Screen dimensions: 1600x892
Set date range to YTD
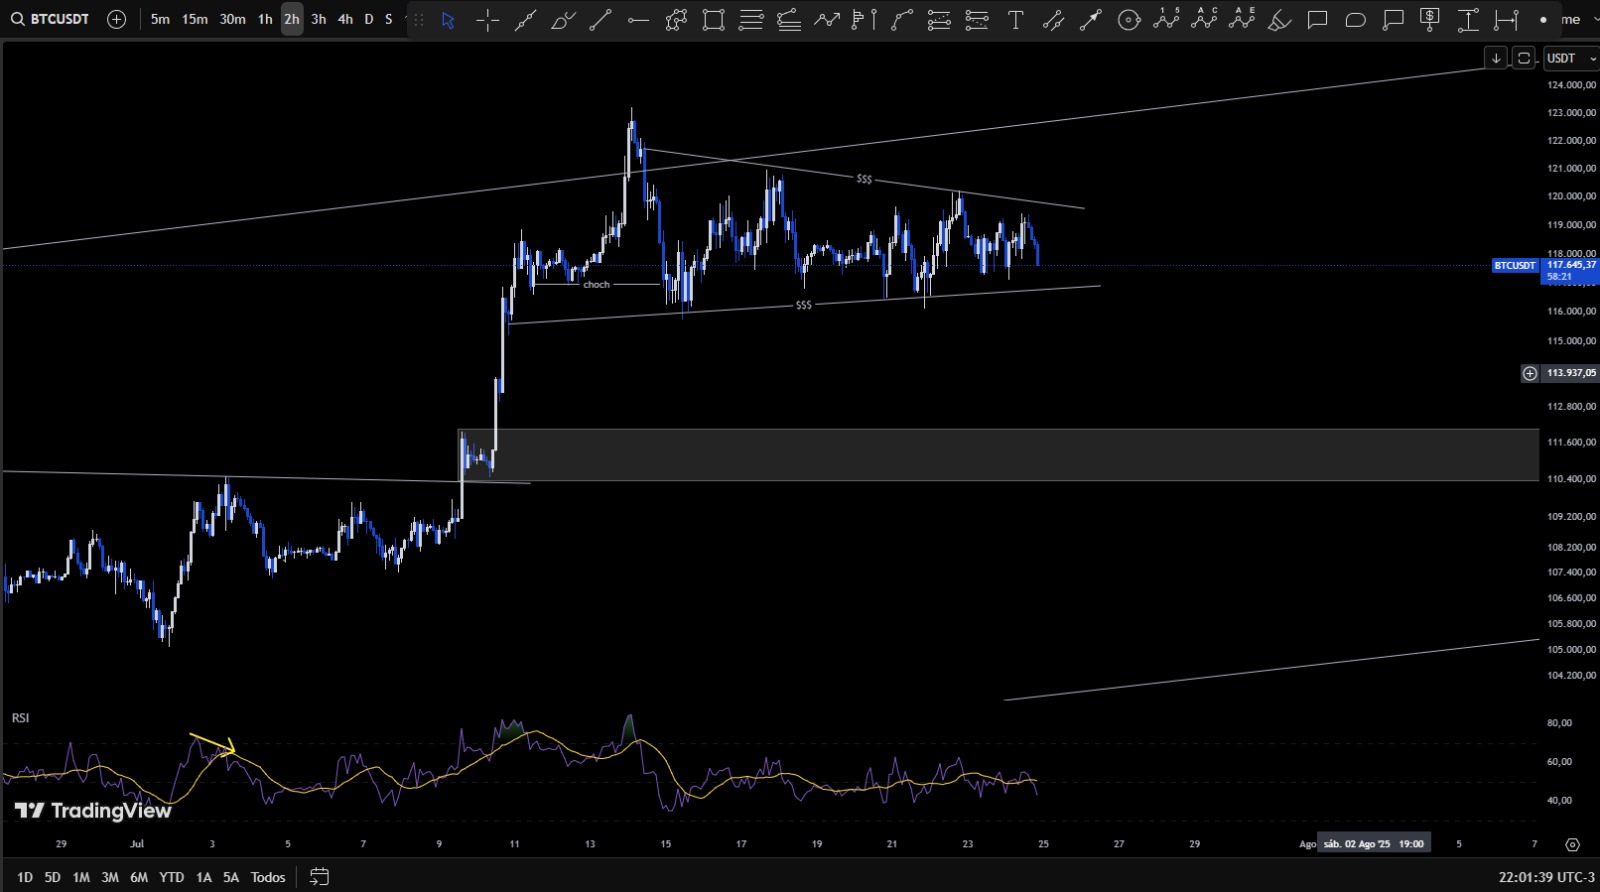[x=171, y=877]
